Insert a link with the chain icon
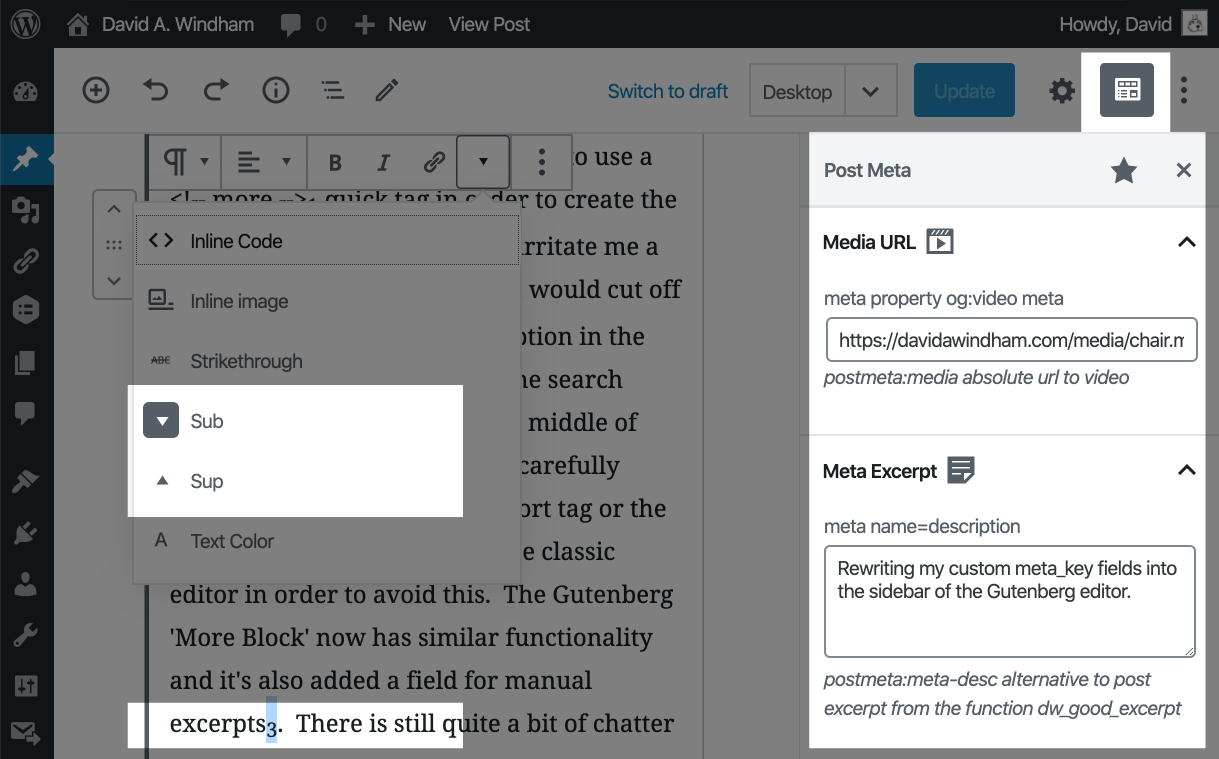1219x759 pixels. click(433, 162)
